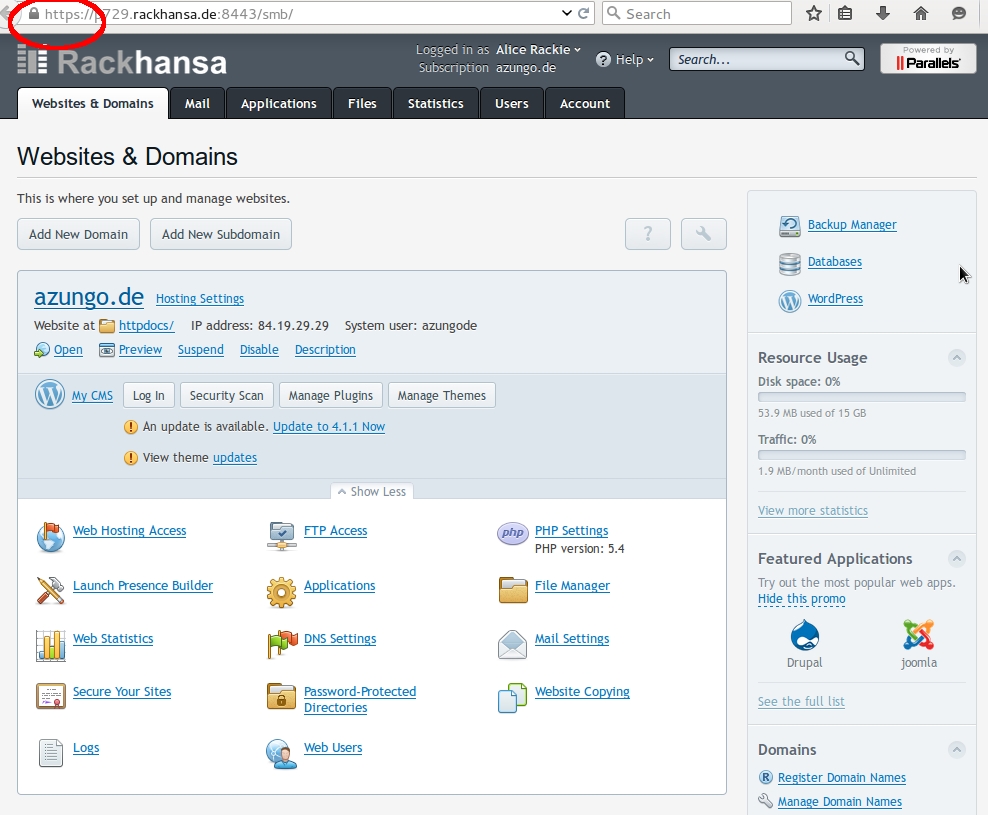Switch to the Mail tab

[197, 103]
